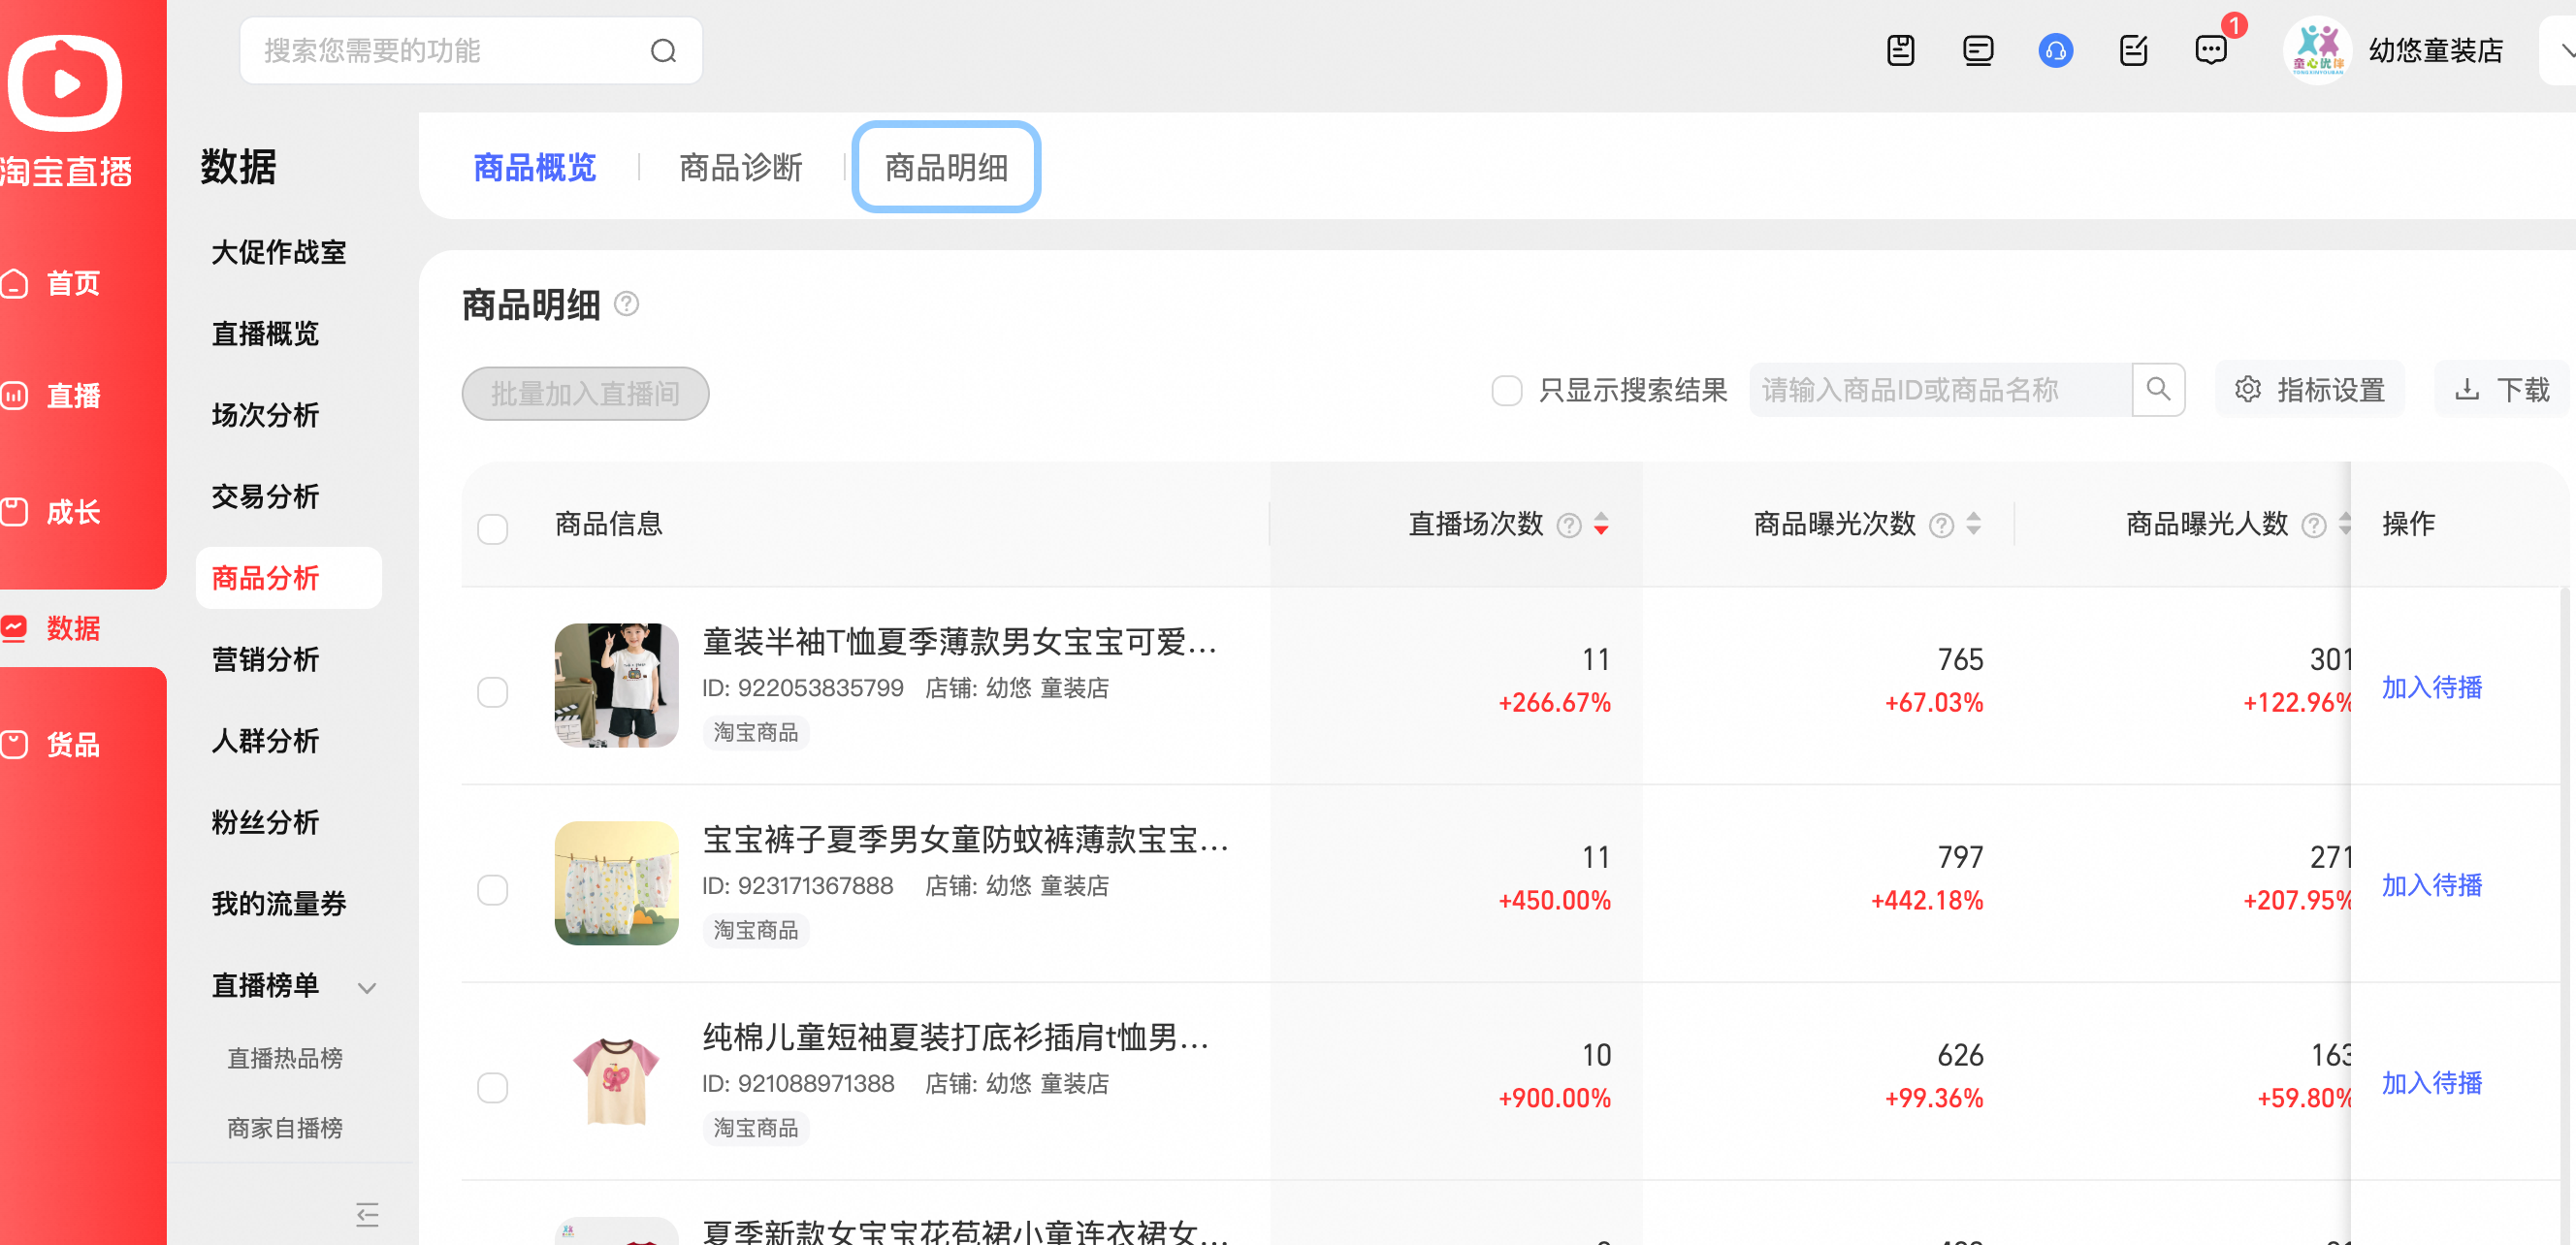Click product ID 922053835799
This screenshot has width=2576, height=1245.
click(x=802, y=688)
